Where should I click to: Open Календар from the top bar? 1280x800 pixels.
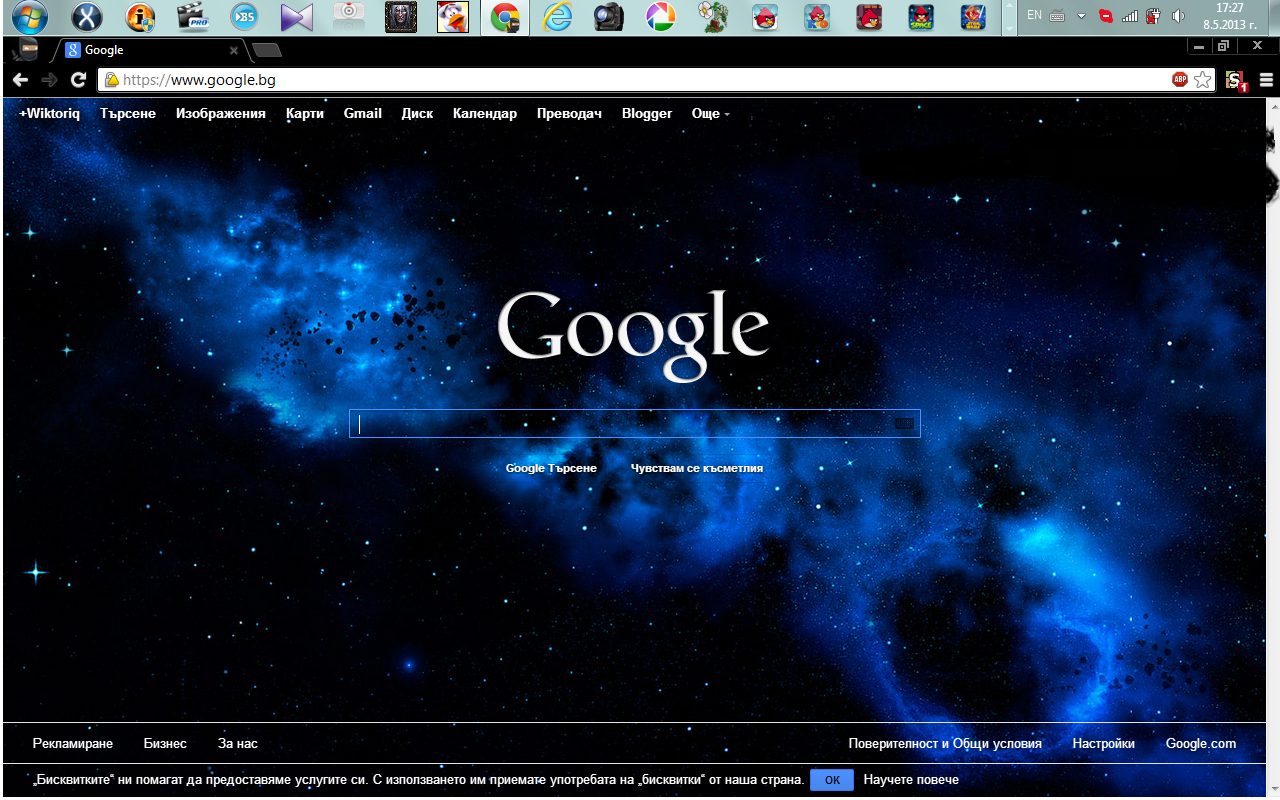click(485, 114)
